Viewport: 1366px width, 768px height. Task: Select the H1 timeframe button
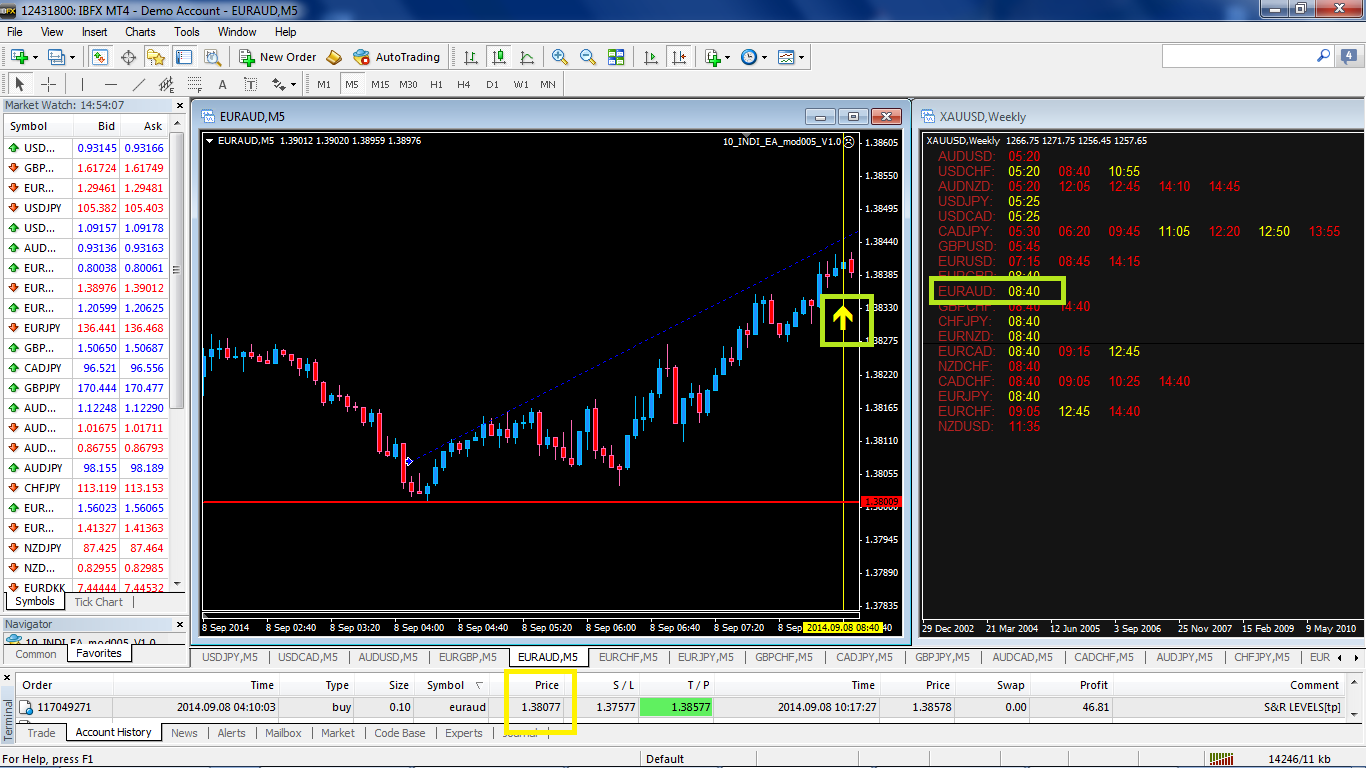tap(436, 85)
